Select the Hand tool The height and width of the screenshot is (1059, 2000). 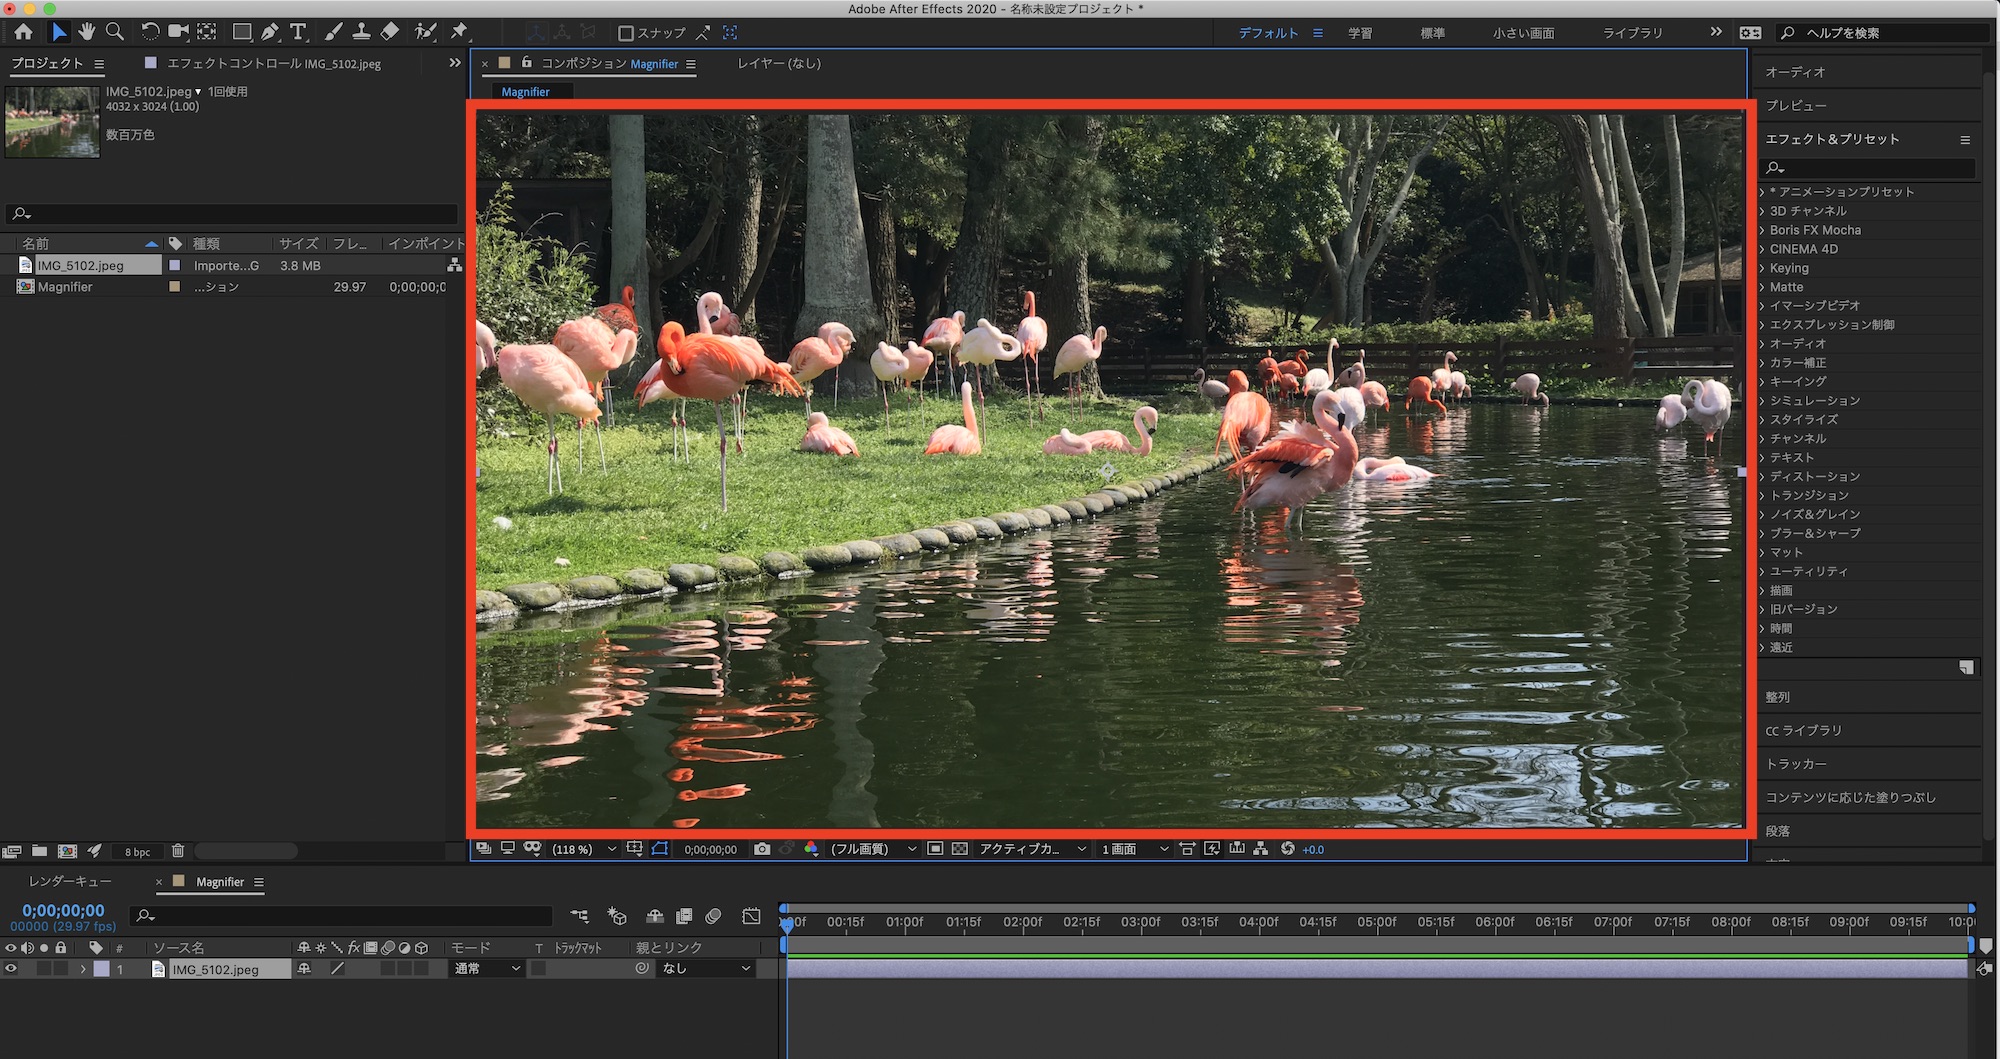coord(87,32)
